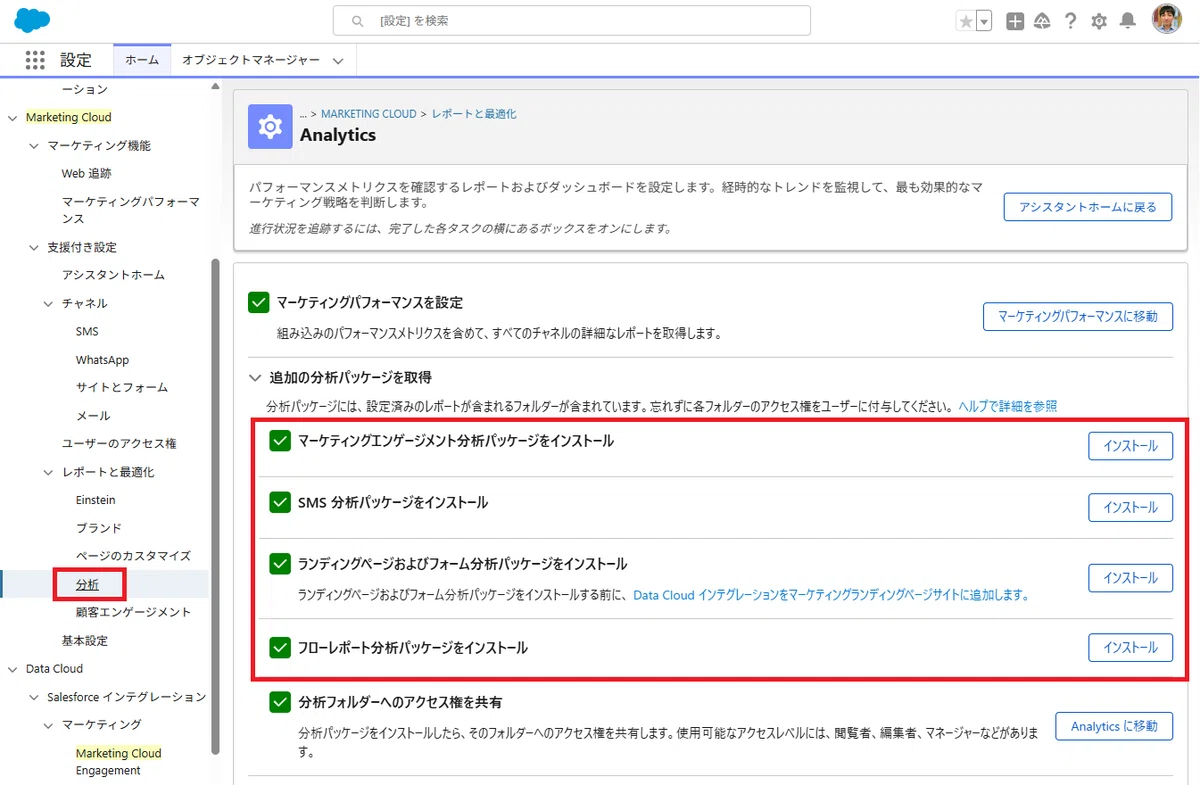Select Einstein in the sidebar
Image resolution: width=1200 pixels, height=785 pixels.
pos(95,500)
